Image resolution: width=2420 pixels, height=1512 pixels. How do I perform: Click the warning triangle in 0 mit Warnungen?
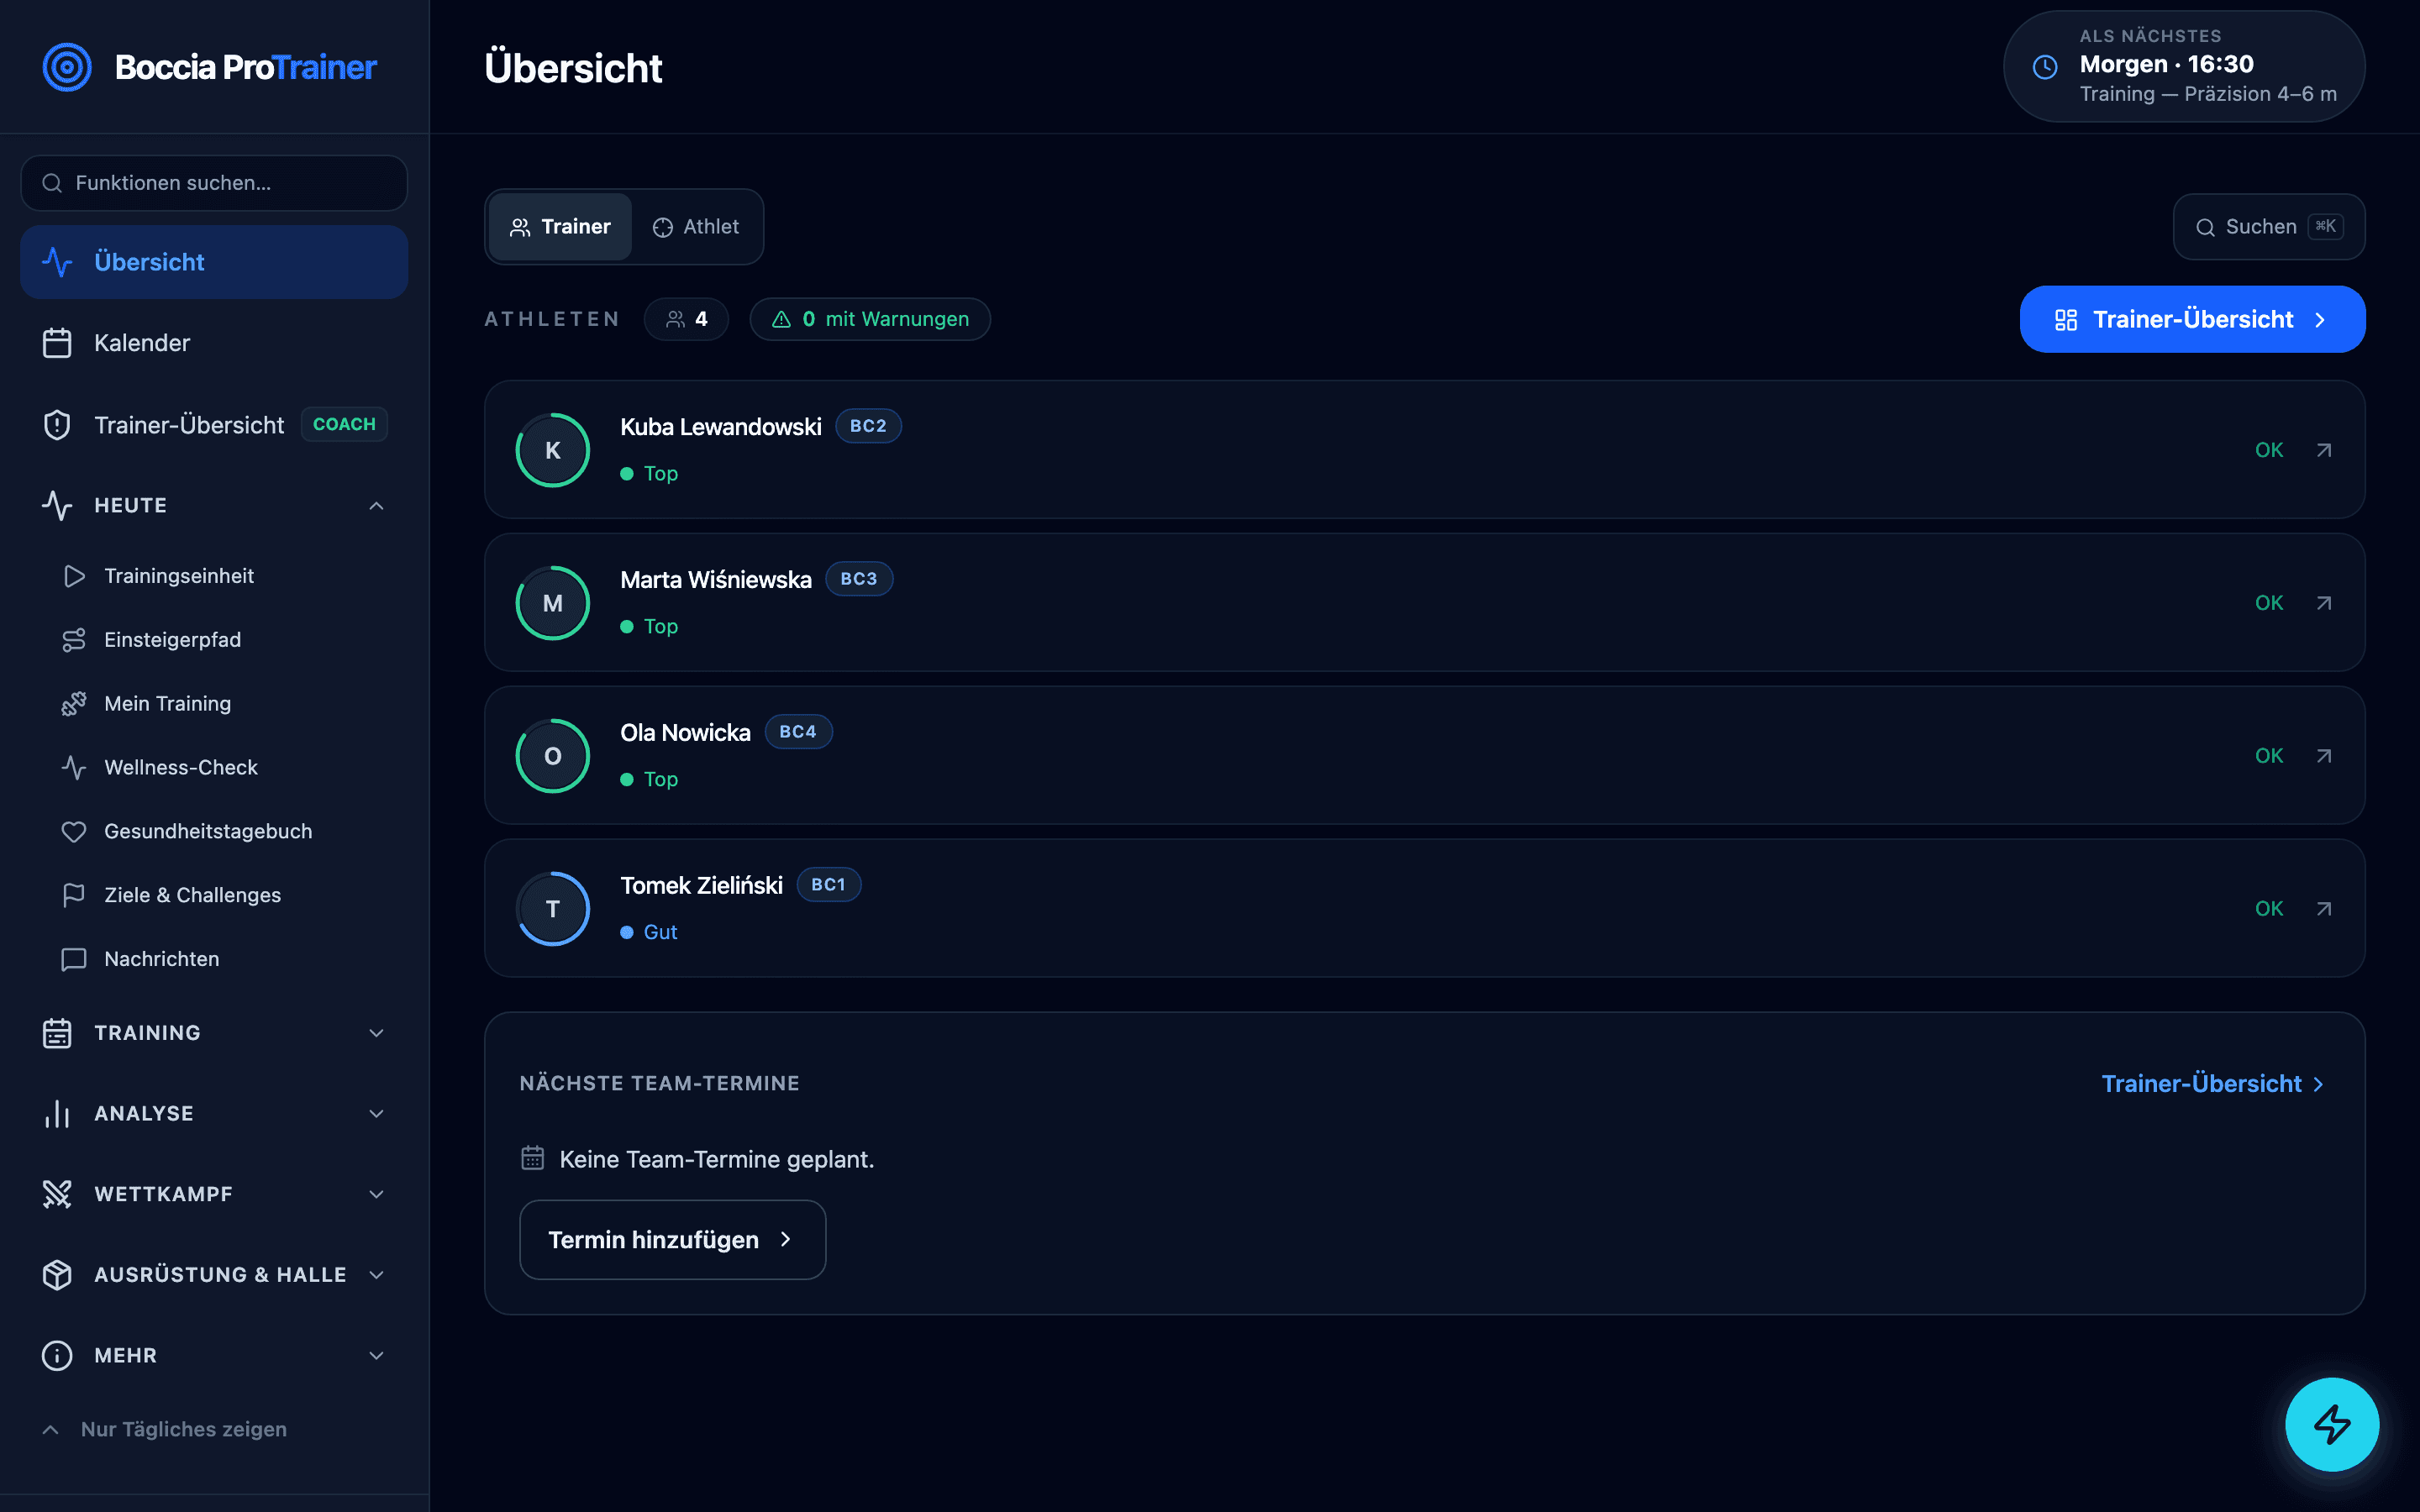click(x=781, y=319)
